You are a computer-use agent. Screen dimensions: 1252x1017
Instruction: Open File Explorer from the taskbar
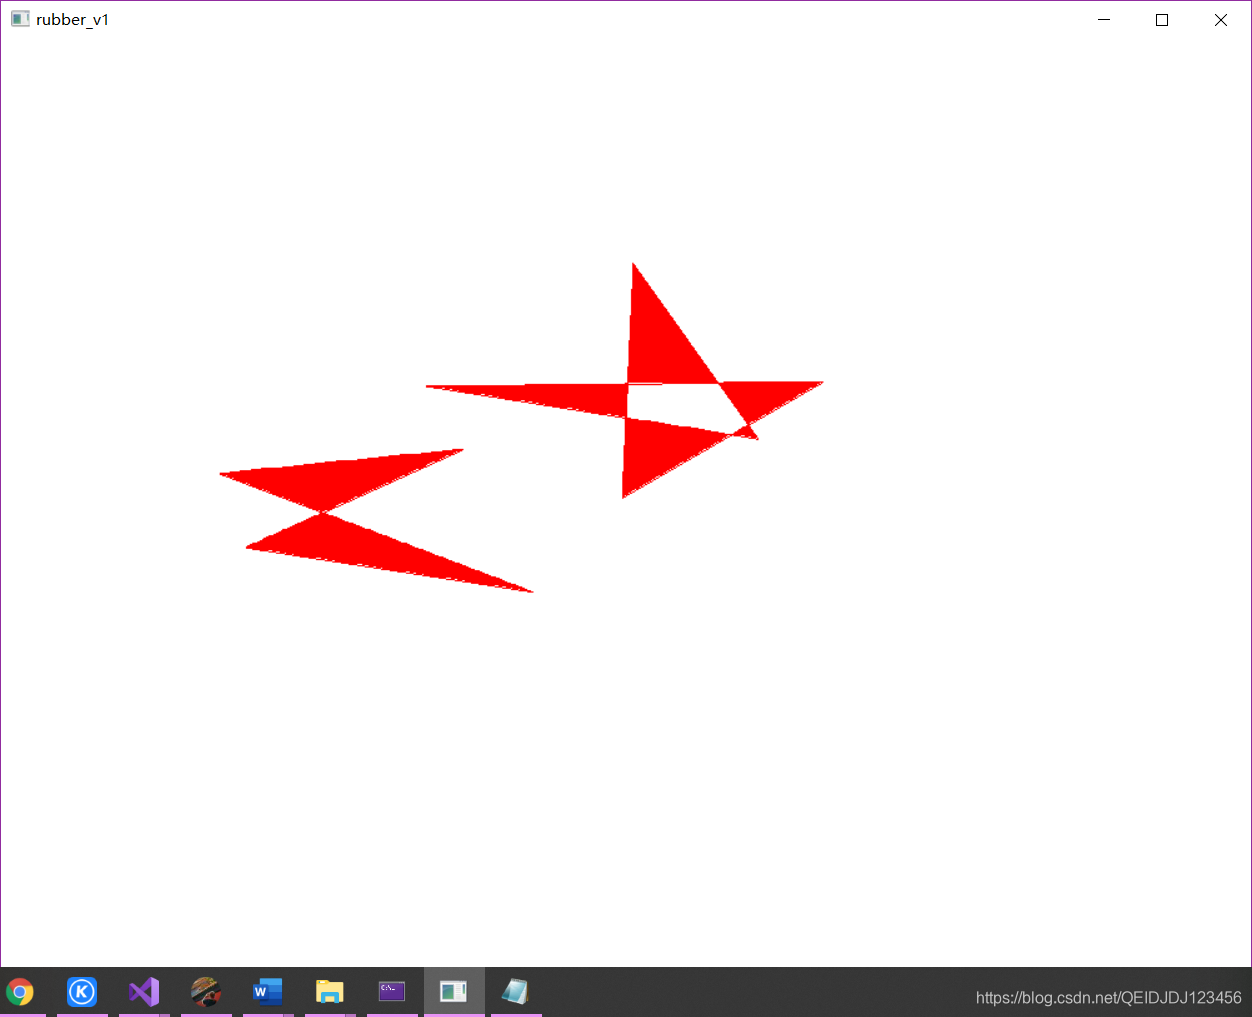tap(330, 992)
